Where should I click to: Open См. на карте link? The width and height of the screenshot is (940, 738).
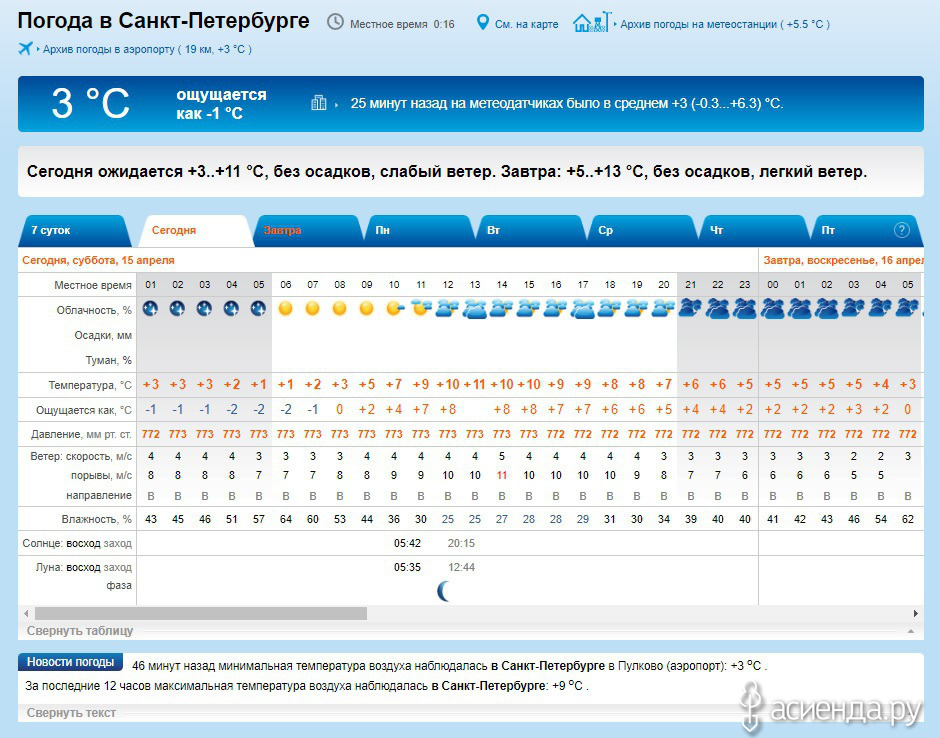point(526,25)
